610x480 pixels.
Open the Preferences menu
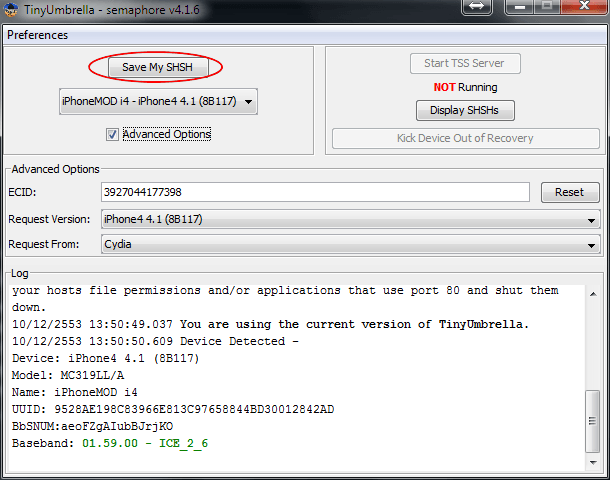[x=38, y=35]
